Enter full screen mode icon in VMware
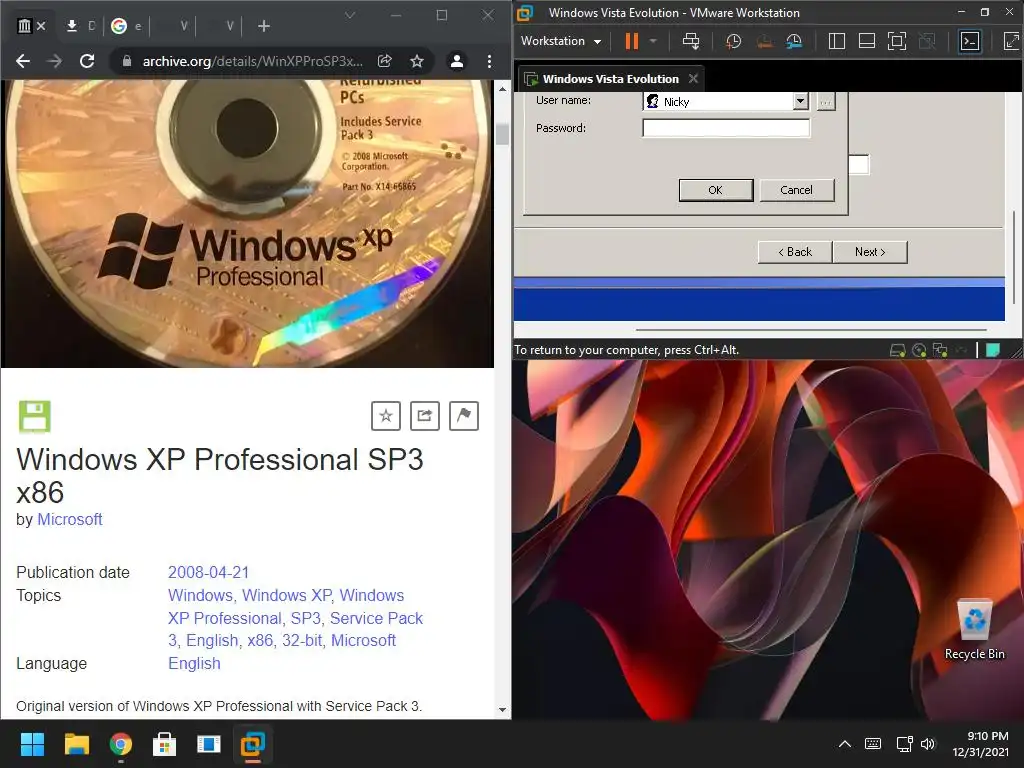 point(897,41)
